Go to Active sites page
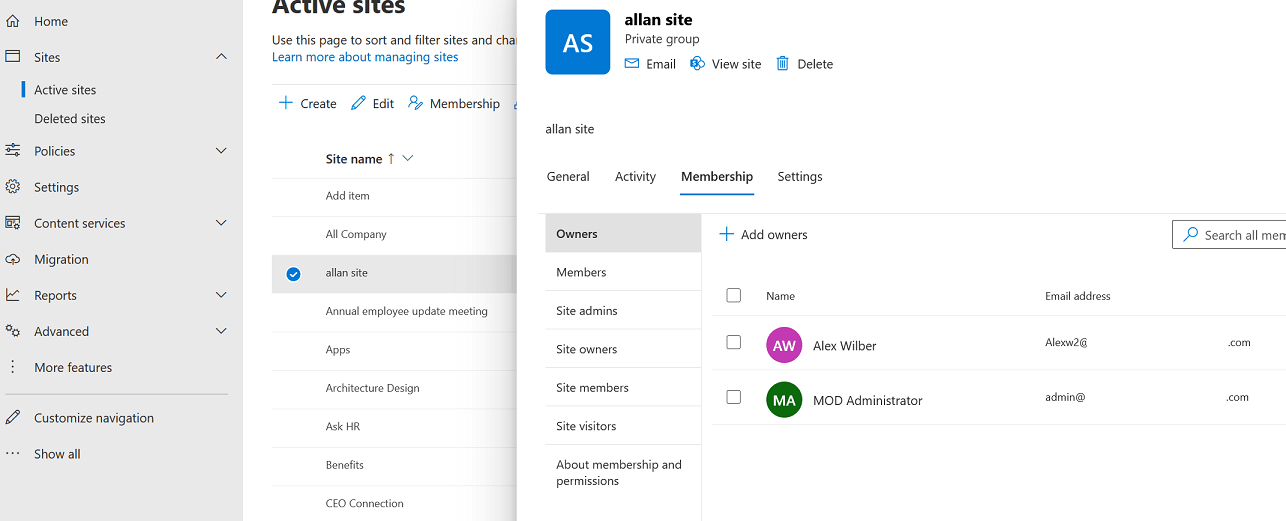1286x521 pixels. click(x=65, y=90)
